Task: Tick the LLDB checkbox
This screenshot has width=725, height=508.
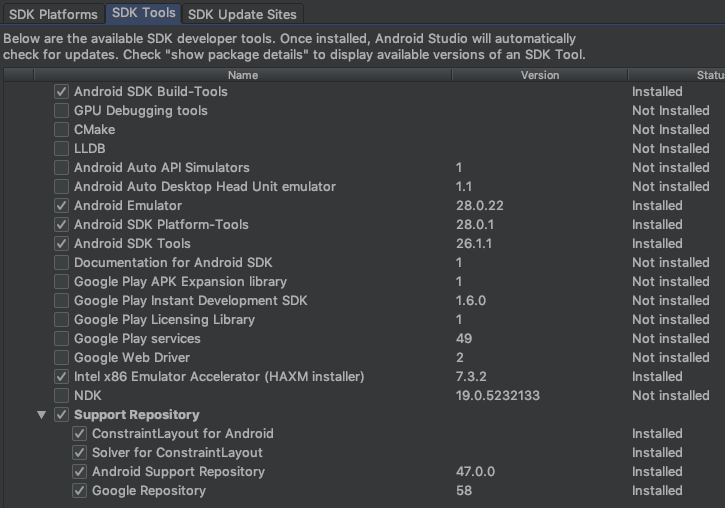Action: click(x=62, y=149)
